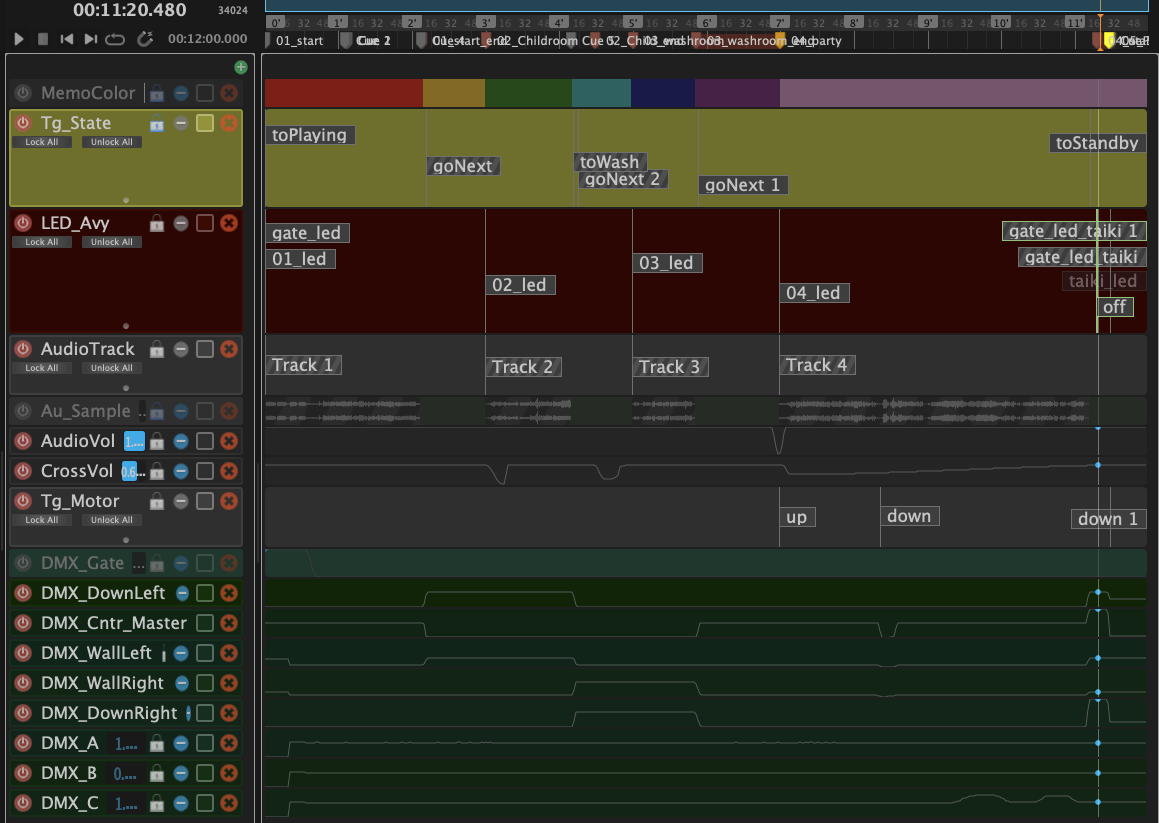Delete the LED_Avy track
Screen dimensions: 1159x823
coord(228,223)
